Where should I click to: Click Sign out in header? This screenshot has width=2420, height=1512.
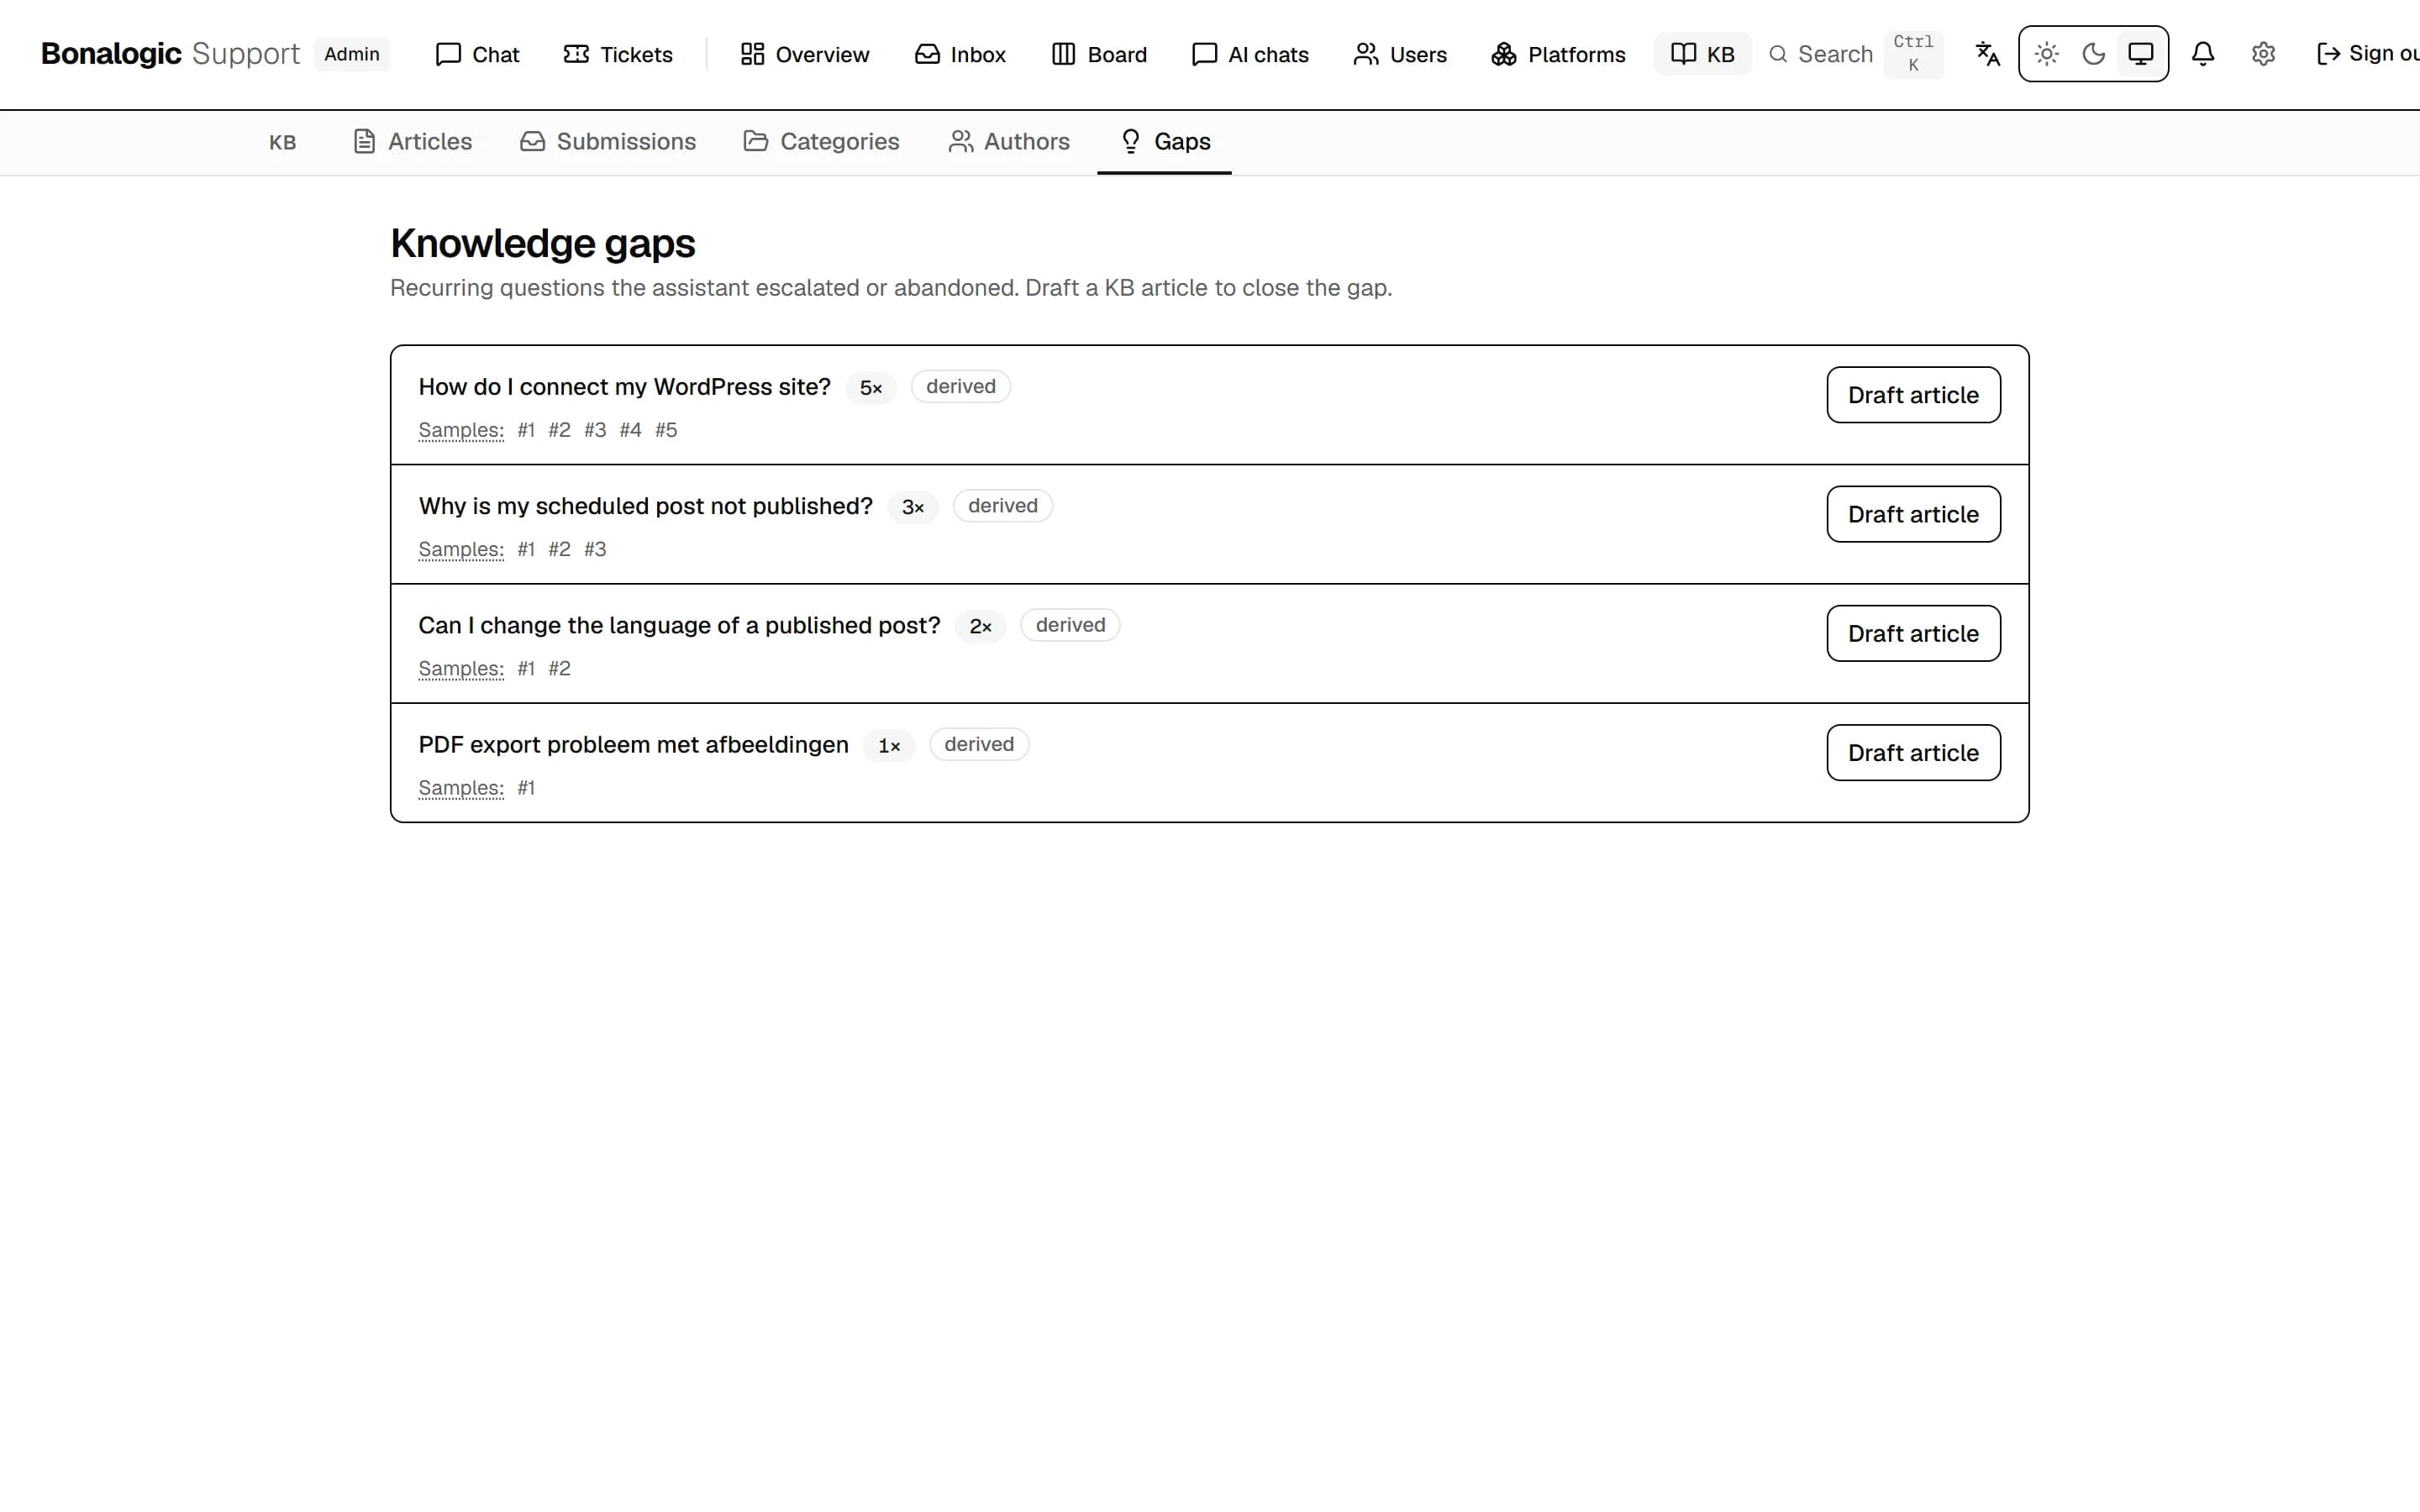2368,54
